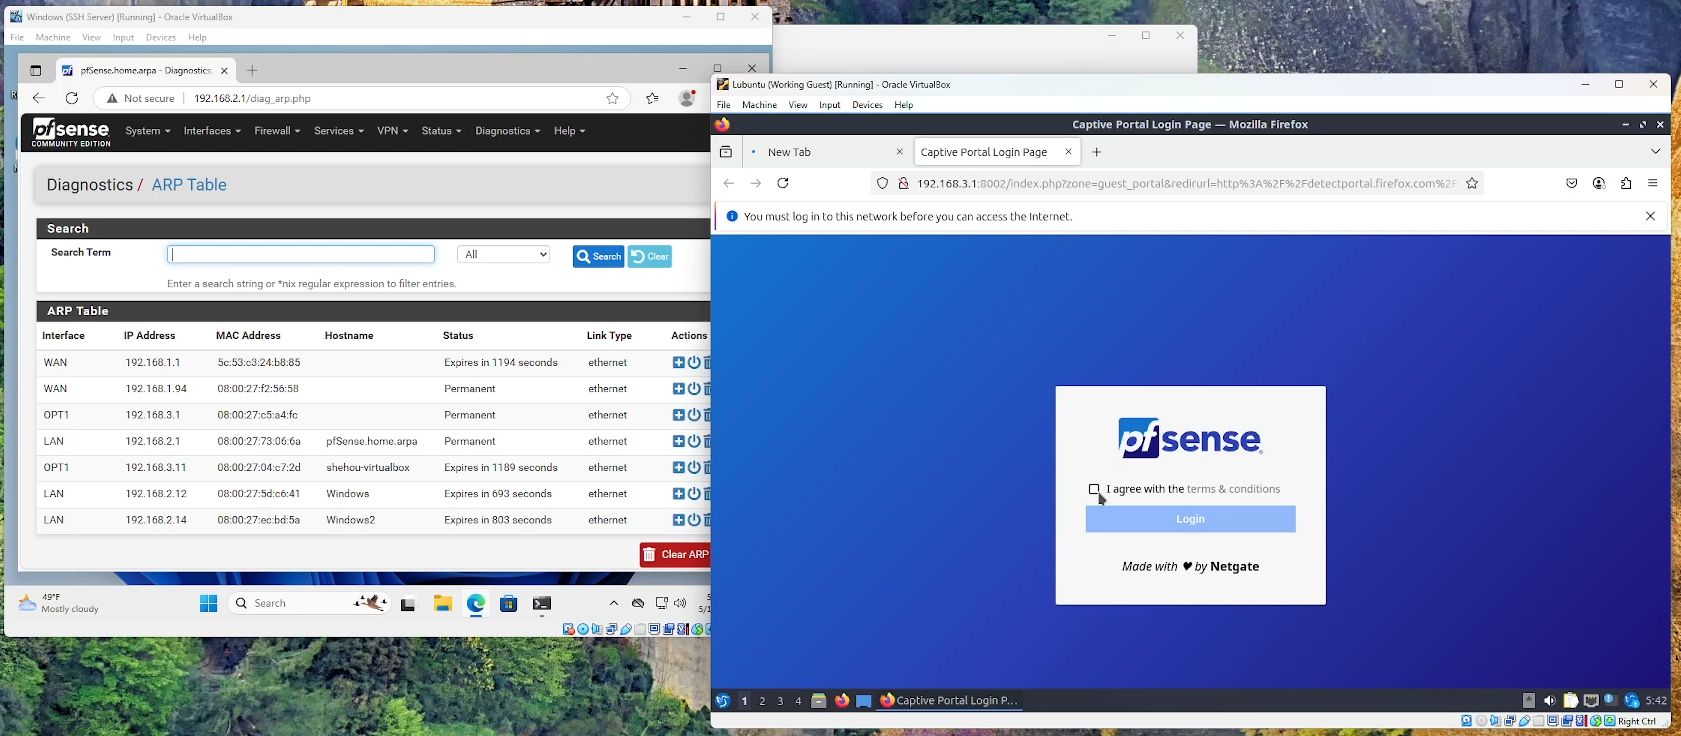Refresh the pfSense ARP page in Edge
Viewport: 1681px width, 736px height.
click(72, 98)
